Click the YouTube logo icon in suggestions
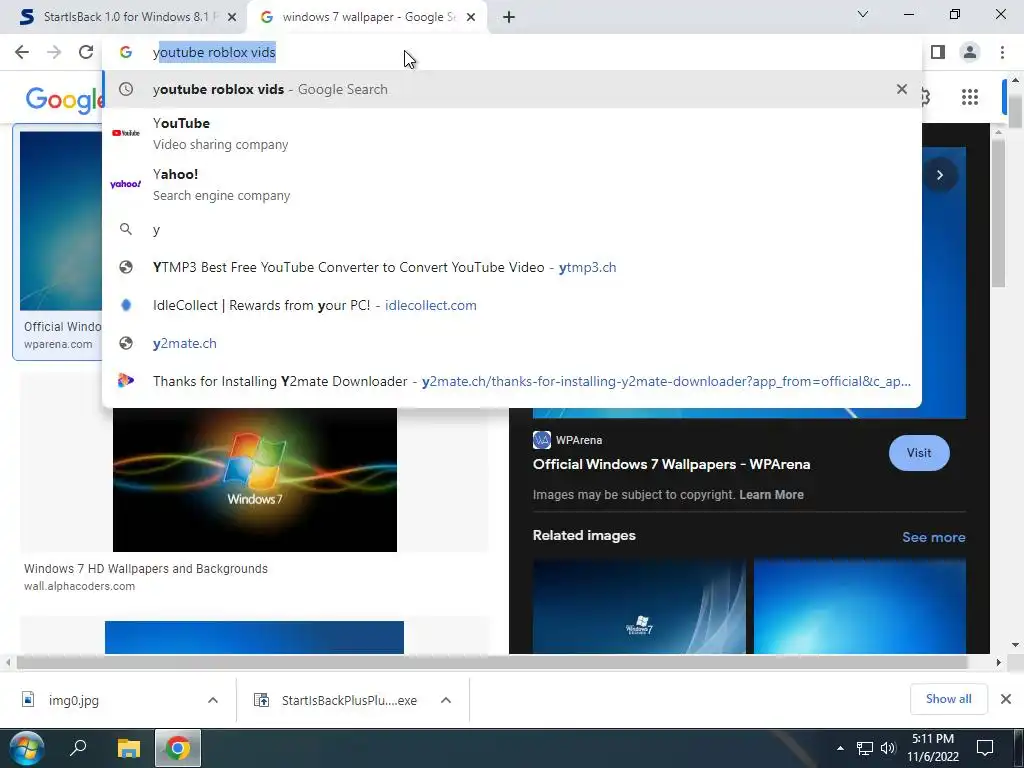 pyautogui.click(x=125, y=133)
